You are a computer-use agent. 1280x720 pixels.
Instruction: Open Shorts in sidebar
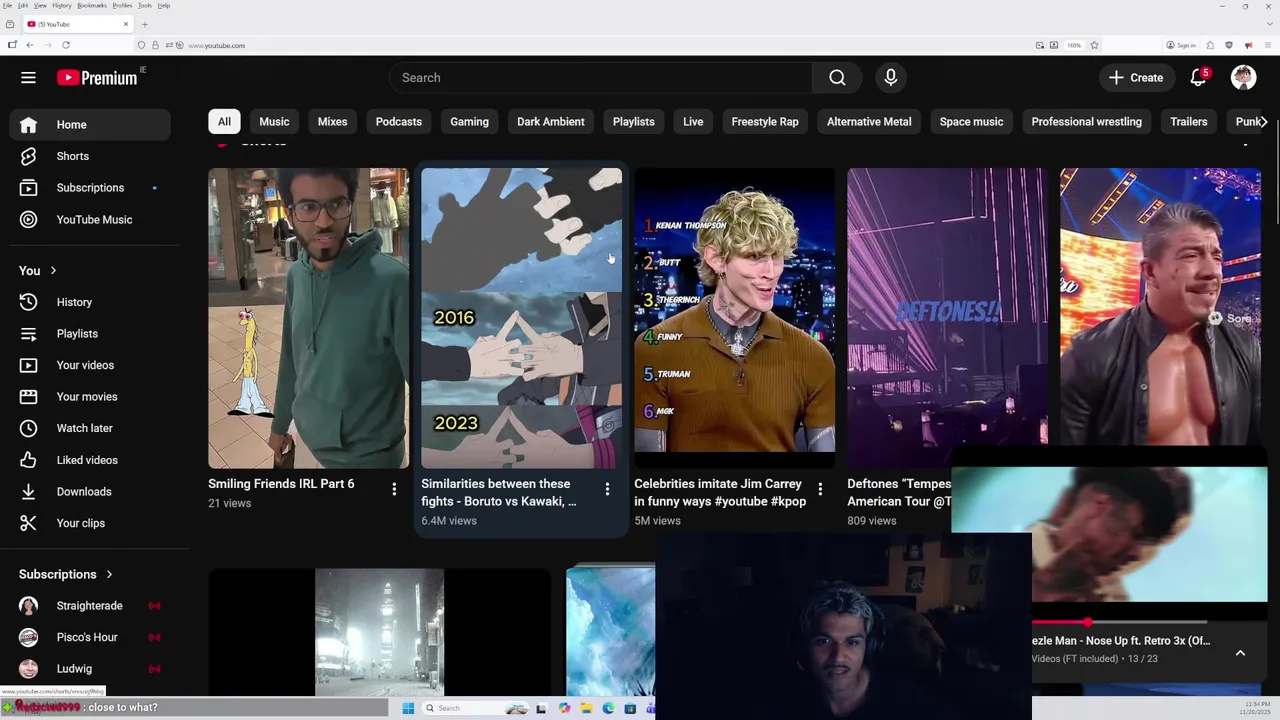click(90, 156)
